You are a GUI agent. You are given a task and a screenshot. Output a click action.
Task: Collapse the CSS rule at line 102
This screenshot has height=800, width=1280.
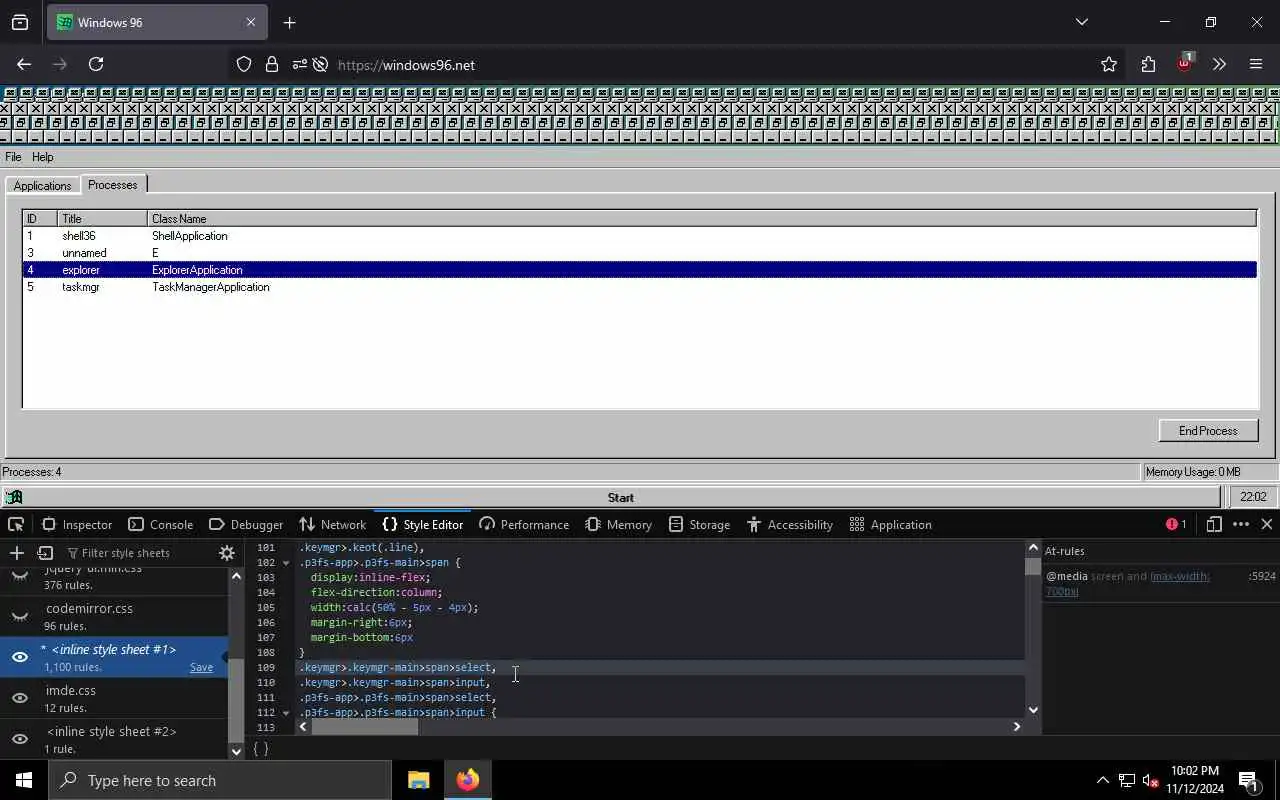(x=286, y=563)
